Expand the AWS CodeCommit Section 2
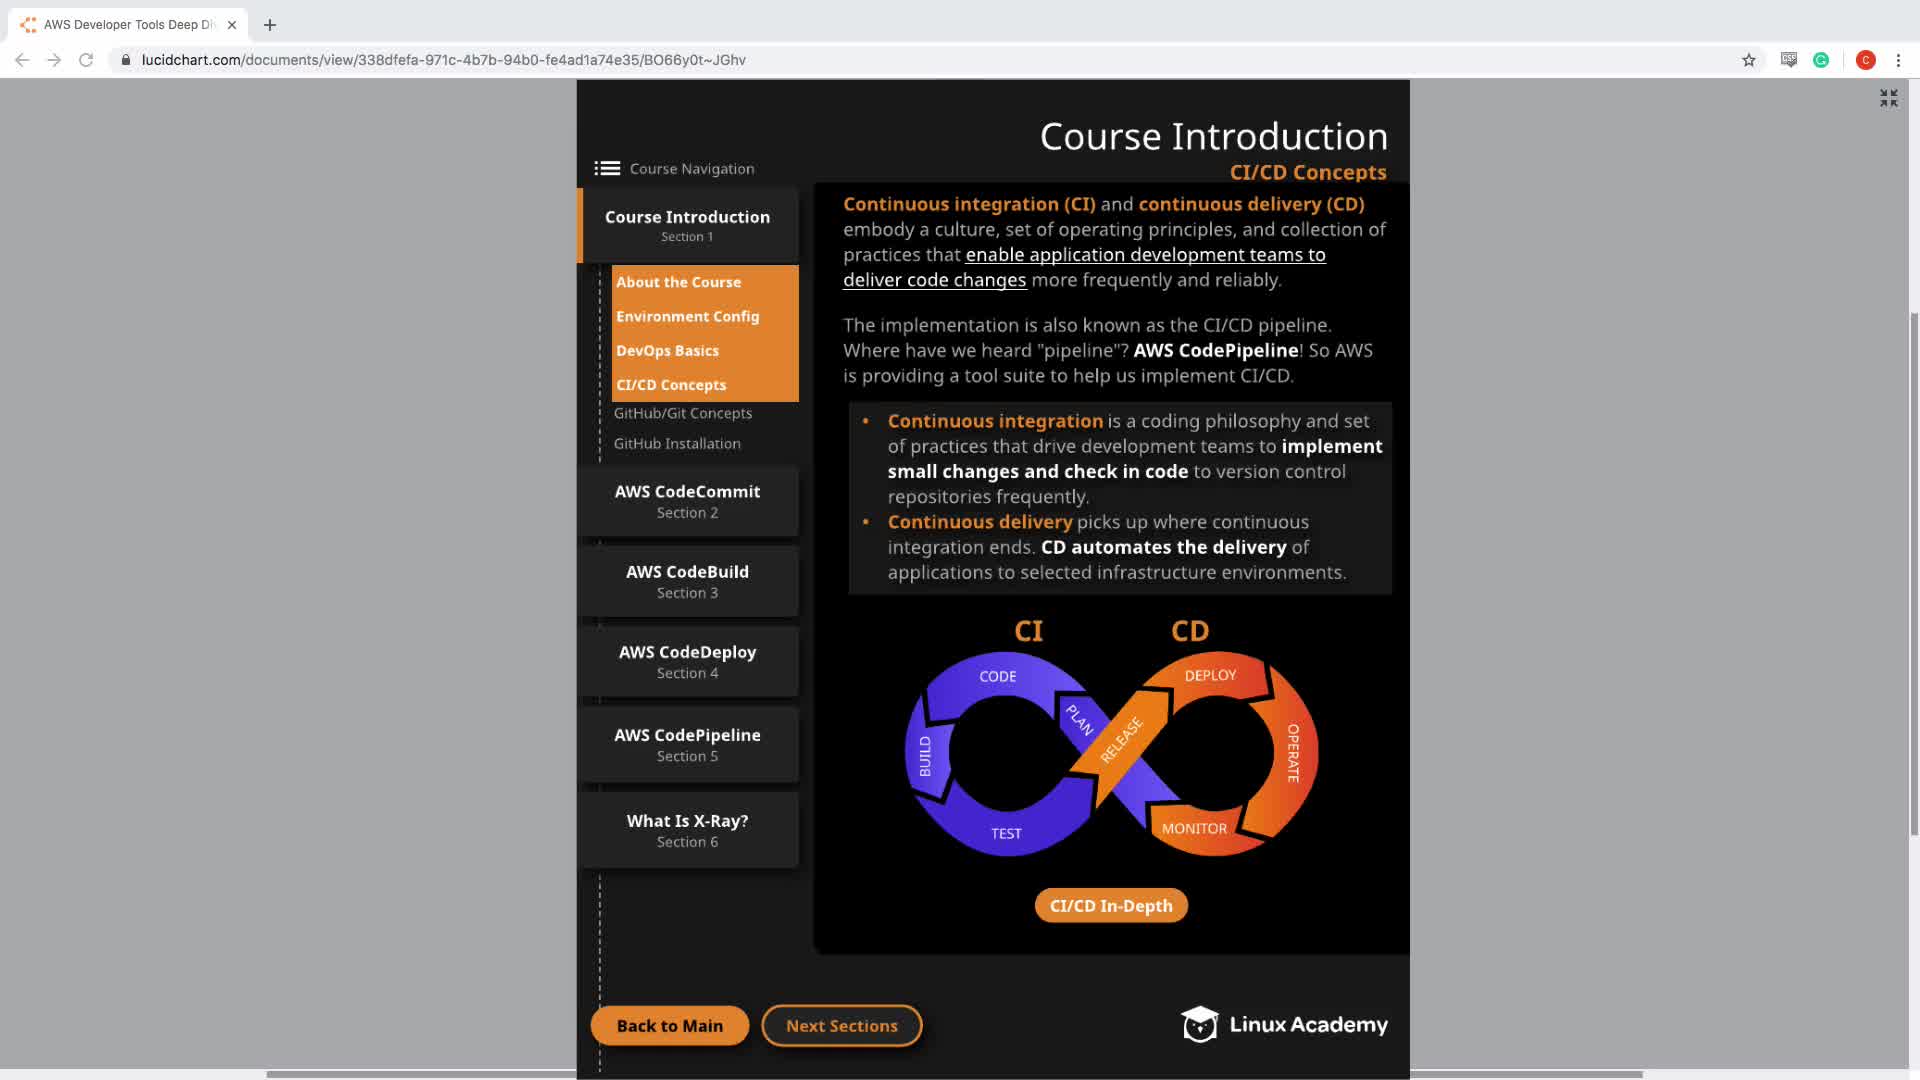 tap(687, 501)
